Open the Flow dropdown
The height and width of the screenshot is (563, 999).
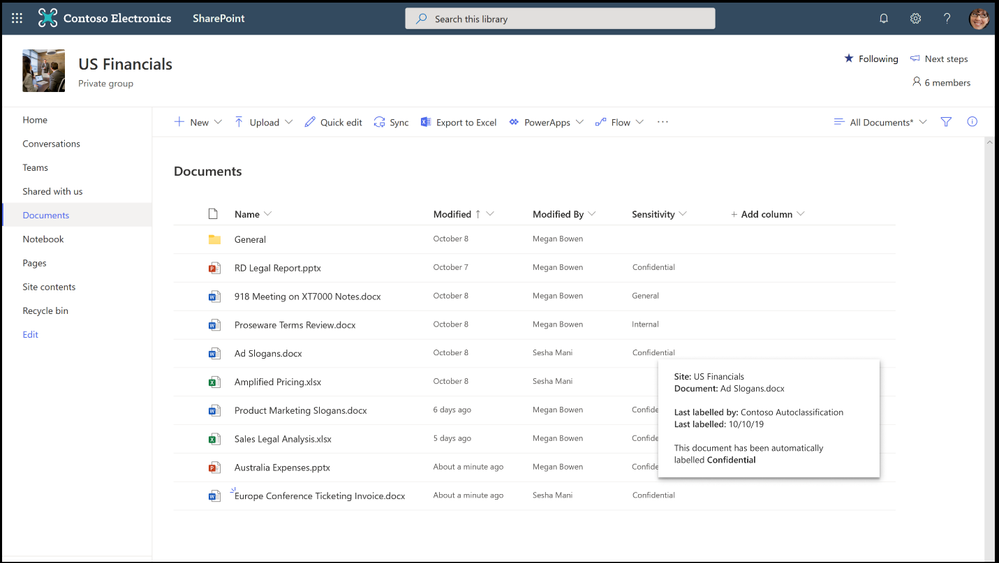[619, 122]
